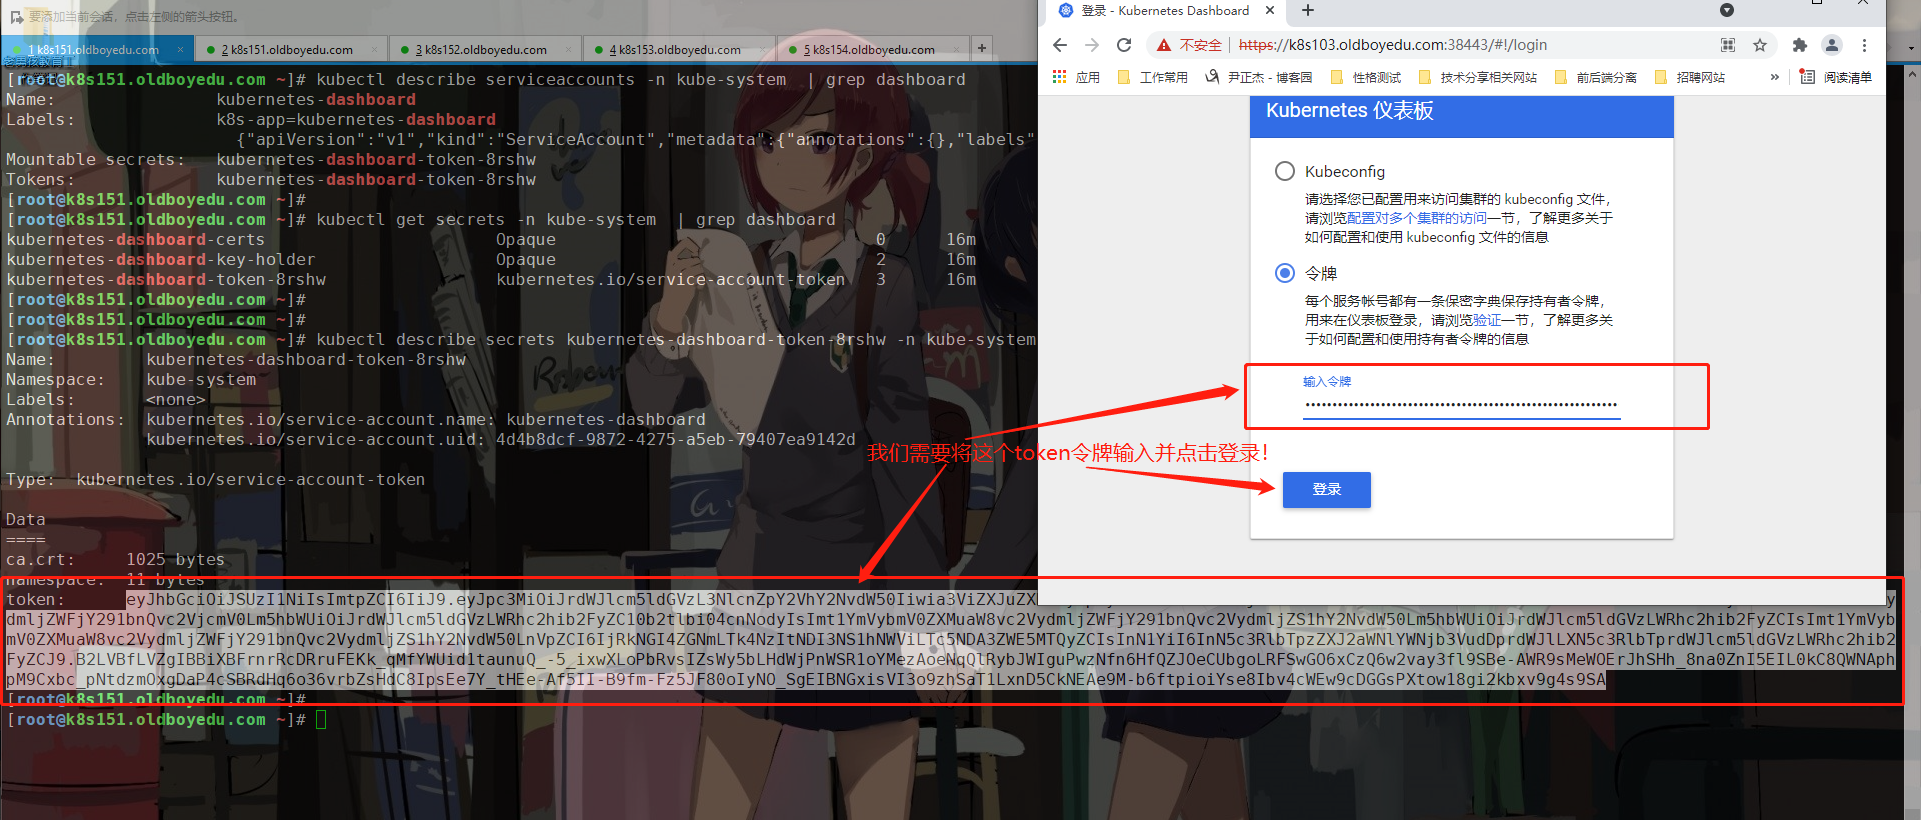Click the browser back arrow
1921x820 pixels.
tap(1060, 45)
